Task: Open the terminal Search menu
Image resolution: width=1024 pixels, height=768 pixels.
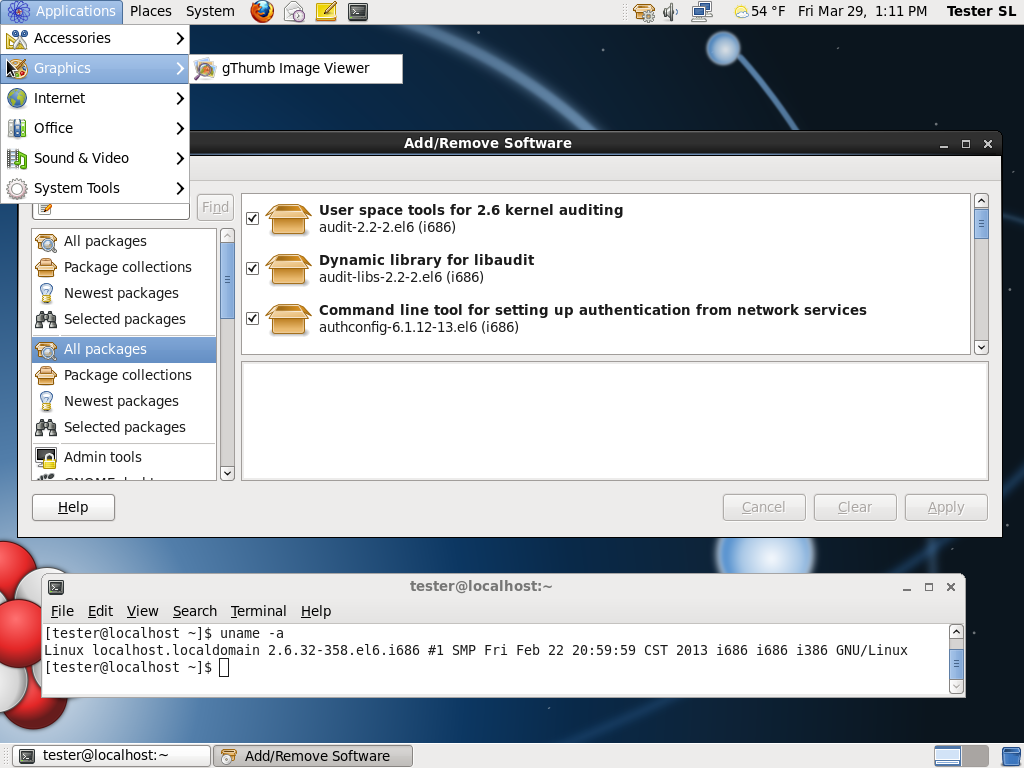Action: (x=195, y=611)
